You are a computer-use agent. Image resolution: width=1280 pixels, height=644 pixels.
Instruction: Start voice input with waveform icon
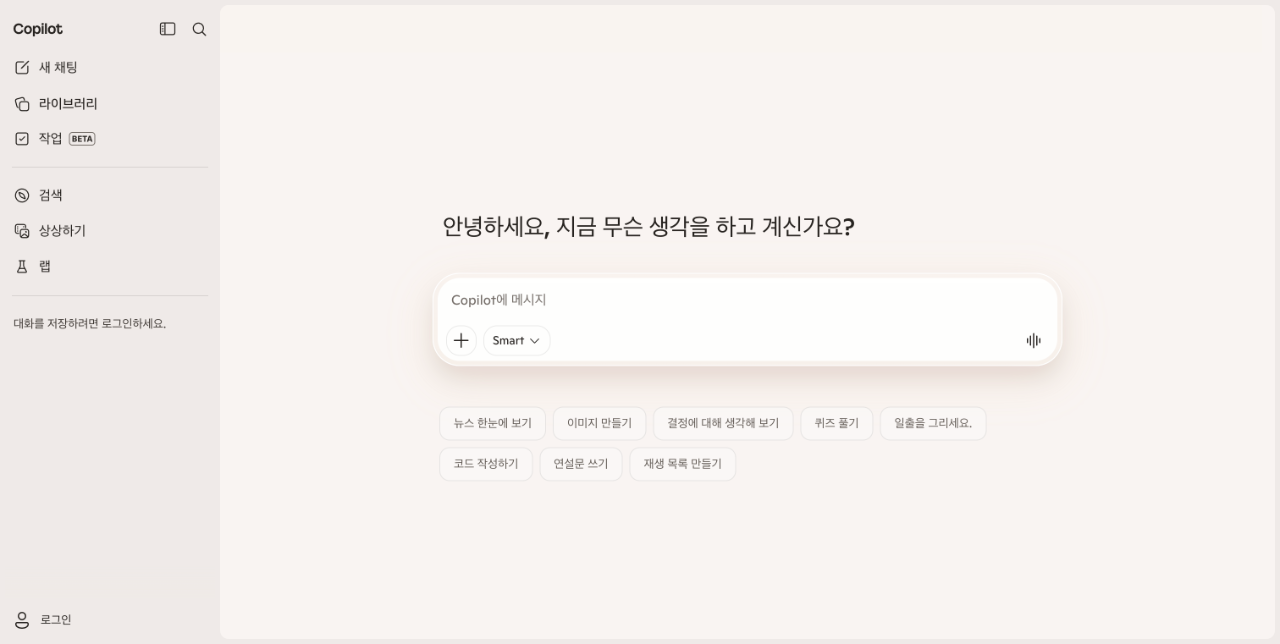(x=1033, y=341)
